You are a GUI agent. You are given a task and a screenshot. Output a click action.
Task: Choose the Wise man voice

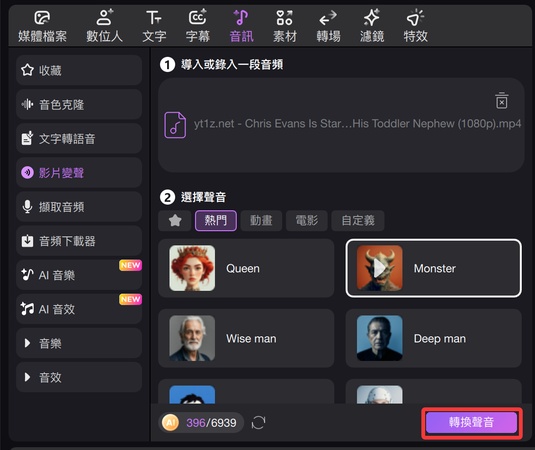[x=246, y=338]
